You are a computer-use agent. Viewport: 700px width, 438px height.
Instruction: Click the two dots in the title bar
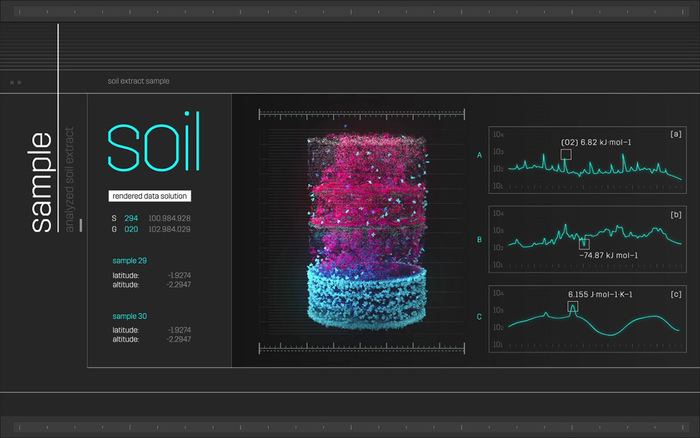[15, 82]
